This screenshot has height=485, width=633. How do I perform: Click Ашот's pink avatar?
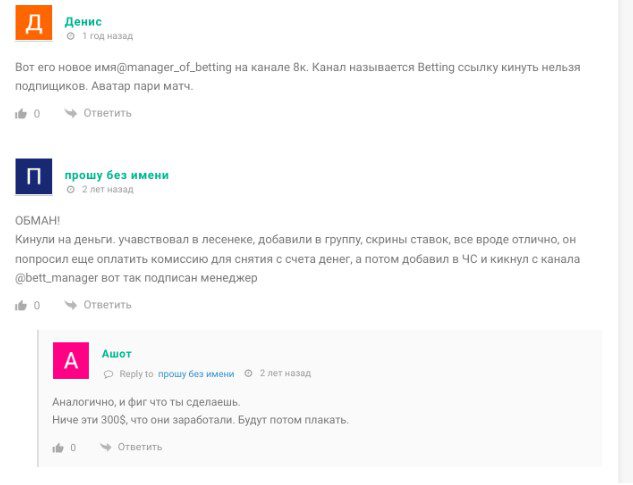click(x=70, y=361)
